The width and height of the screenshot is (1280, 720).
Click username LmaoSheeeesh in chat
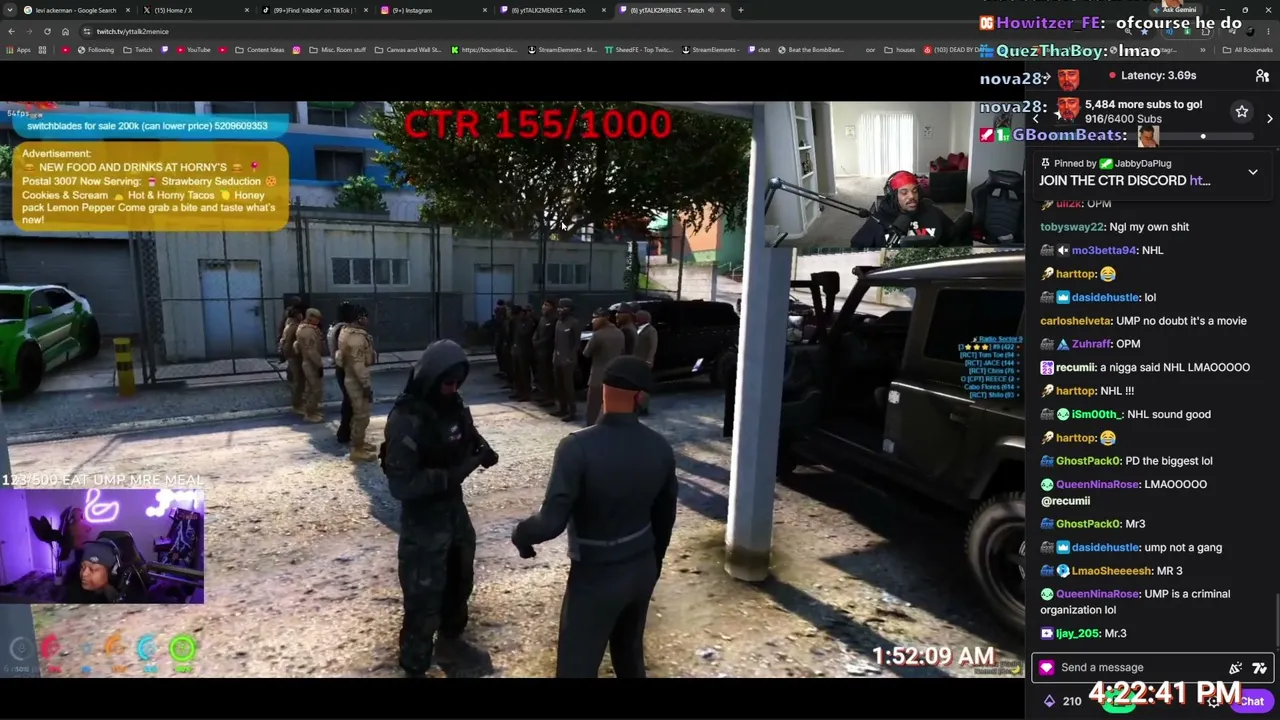[x=1111, y=571]
